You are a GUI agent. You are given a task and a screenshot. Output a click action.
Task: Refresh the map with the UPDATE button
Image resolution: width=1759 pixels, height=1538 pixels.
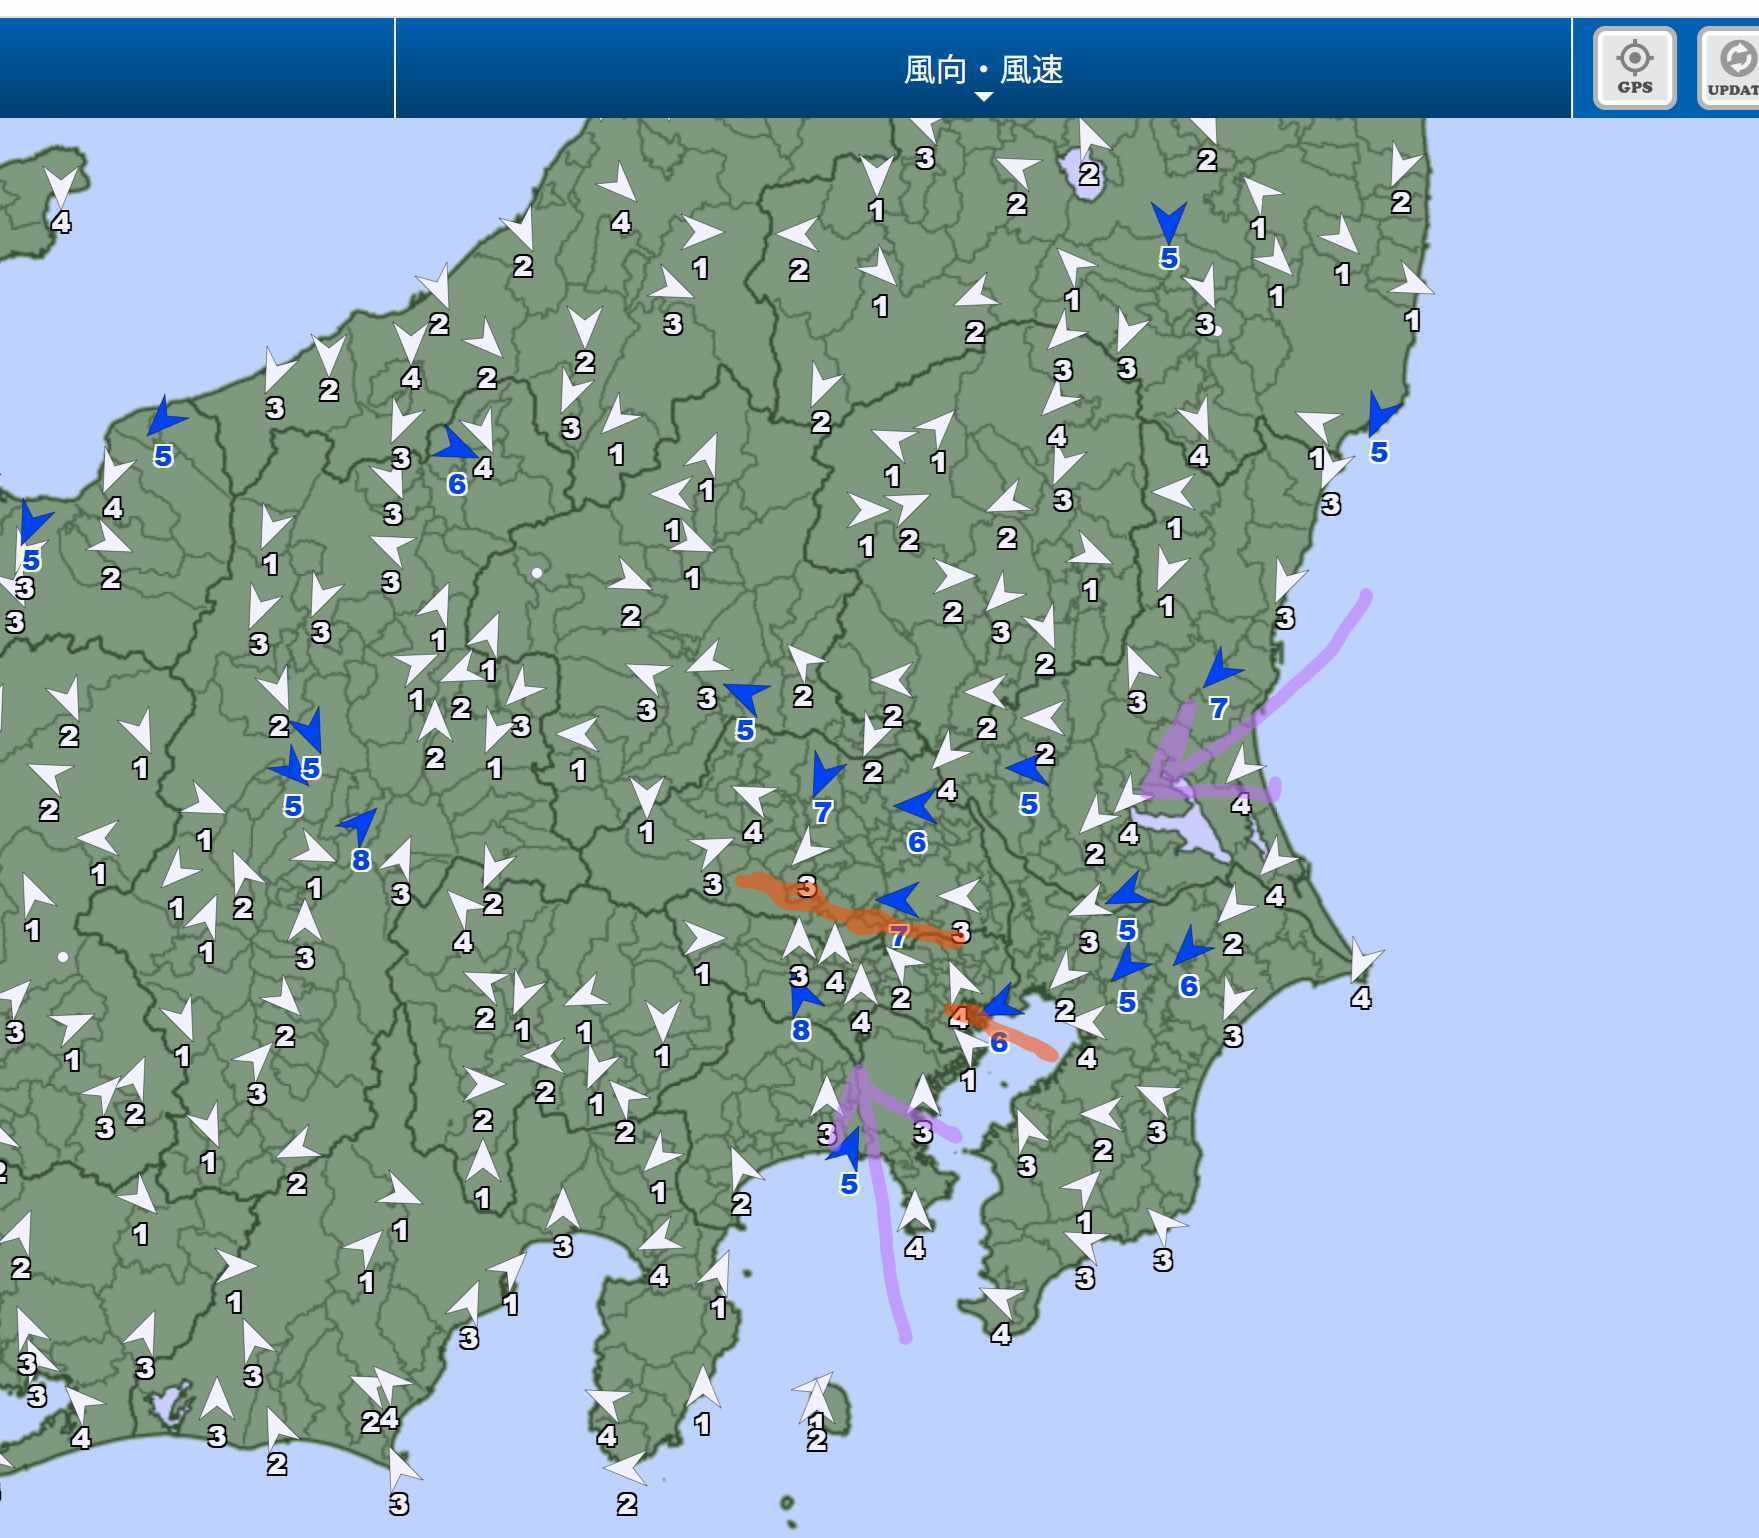click(1729, 68)
